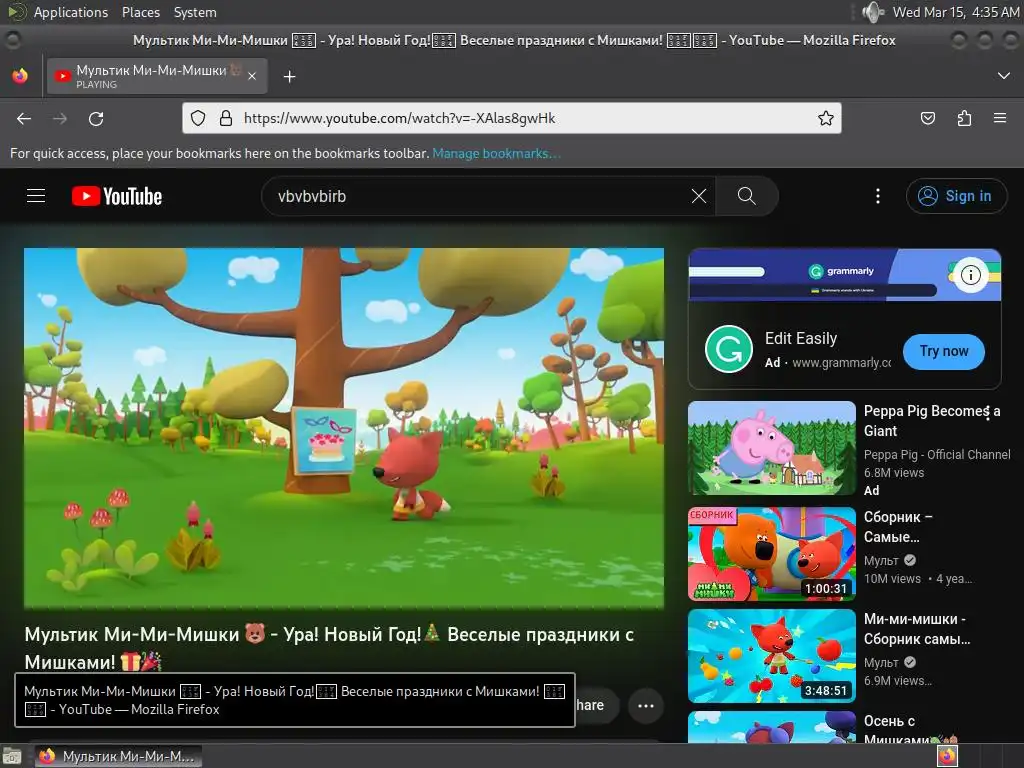Open the Осень с Мишками video title
Screen dimensions: 1024x768
(910, 730)
